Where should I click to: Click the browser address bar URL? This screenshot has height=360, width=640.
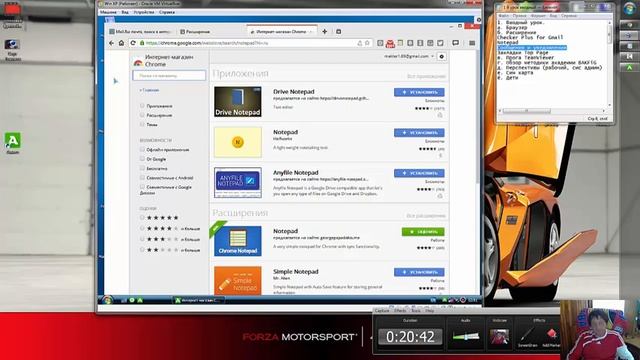point(207,43)
